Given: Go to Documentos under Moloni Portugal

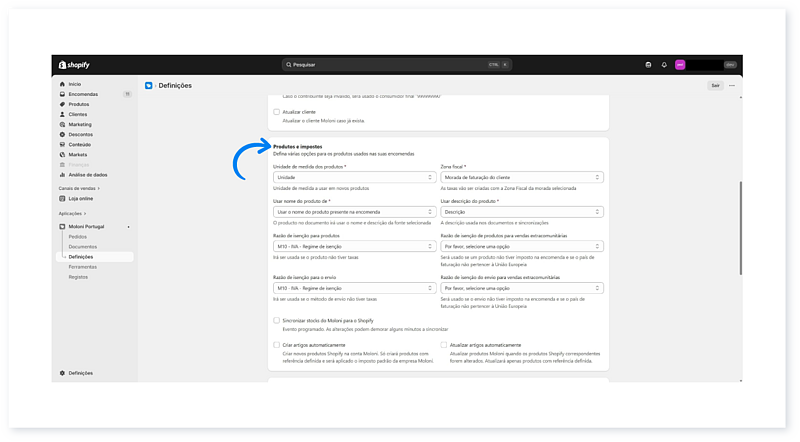Looking at the screenshot, I should pos(83,246).
